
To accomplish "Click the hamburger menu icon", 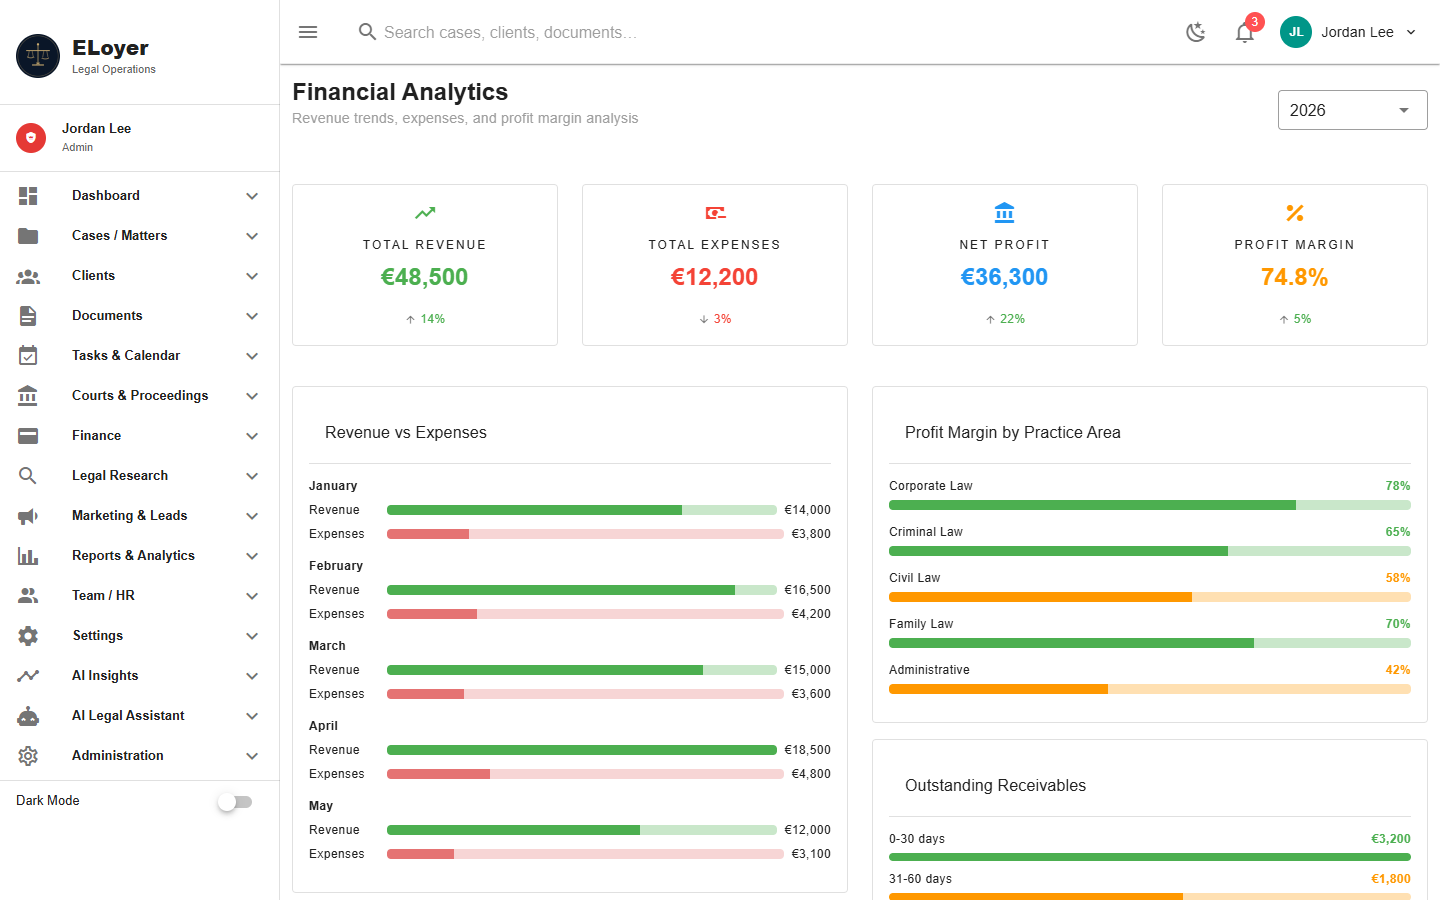I will [308, 32].
